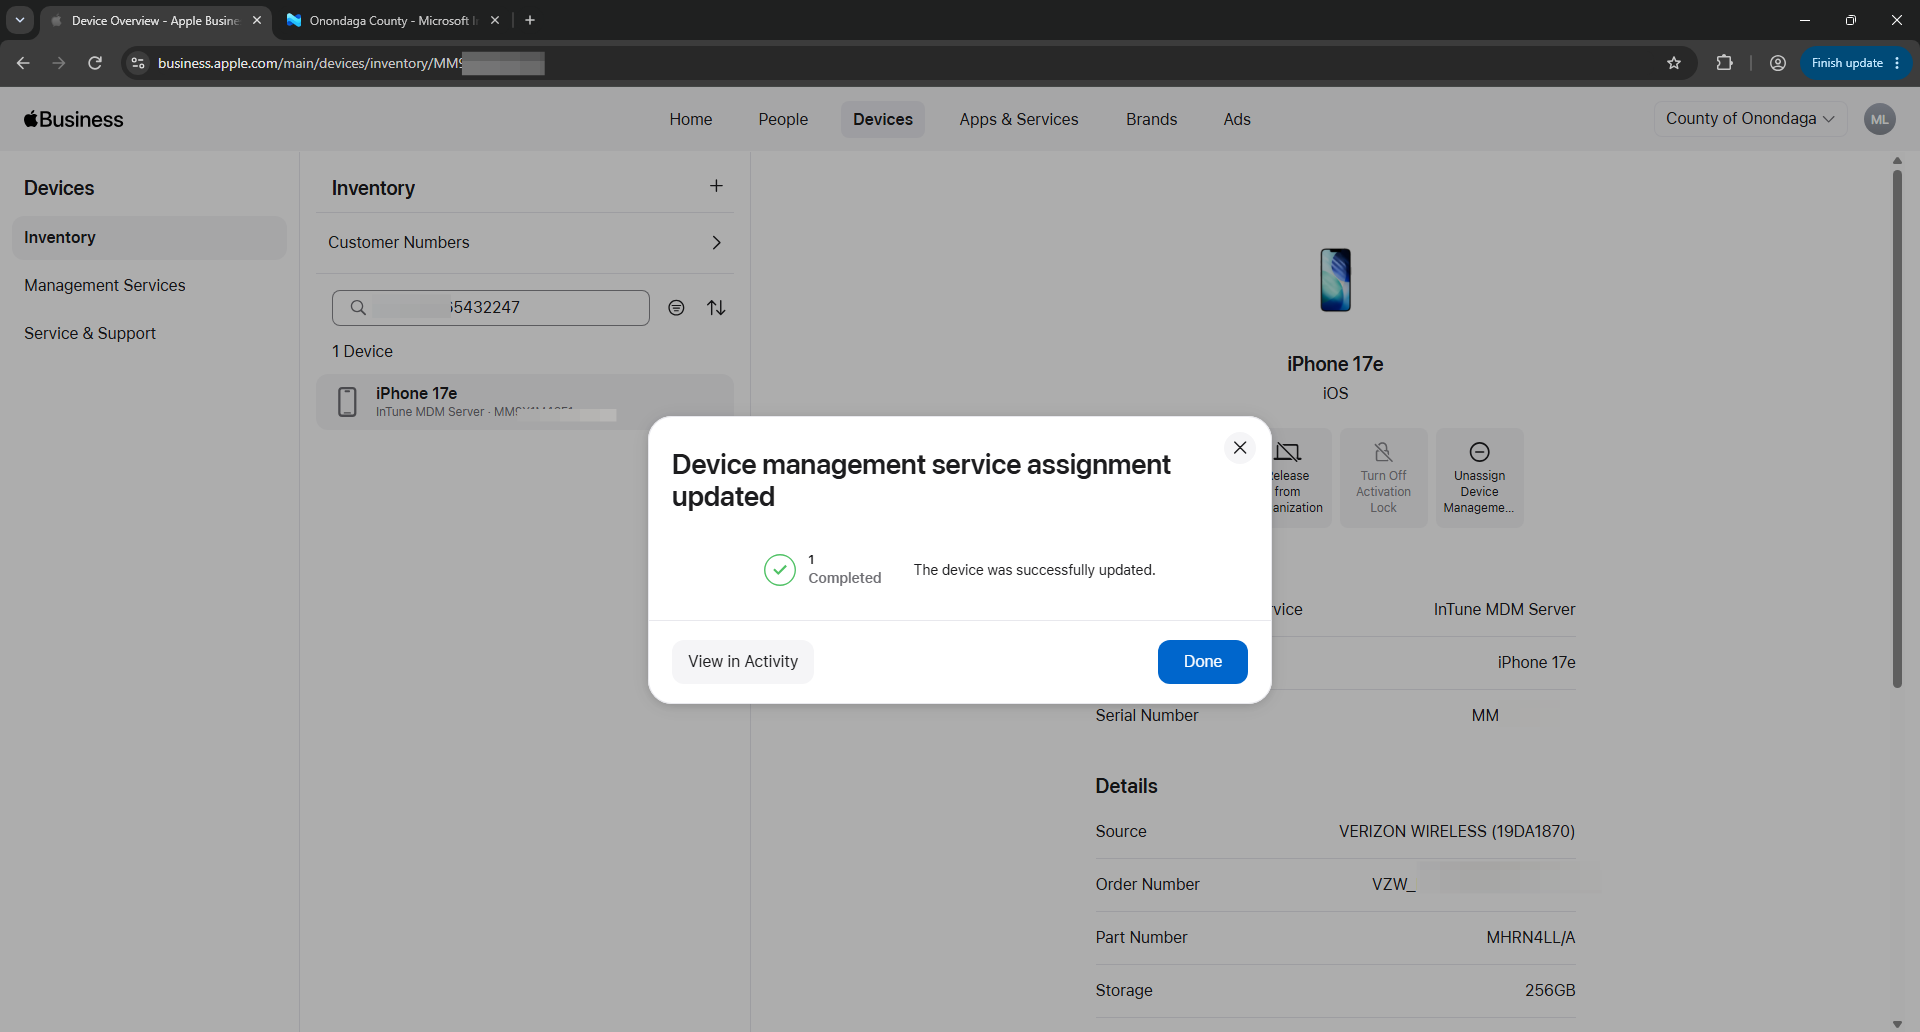Open the Brands tab
Screen dimensions: 1920x1032
click(x=1152, y=119)
